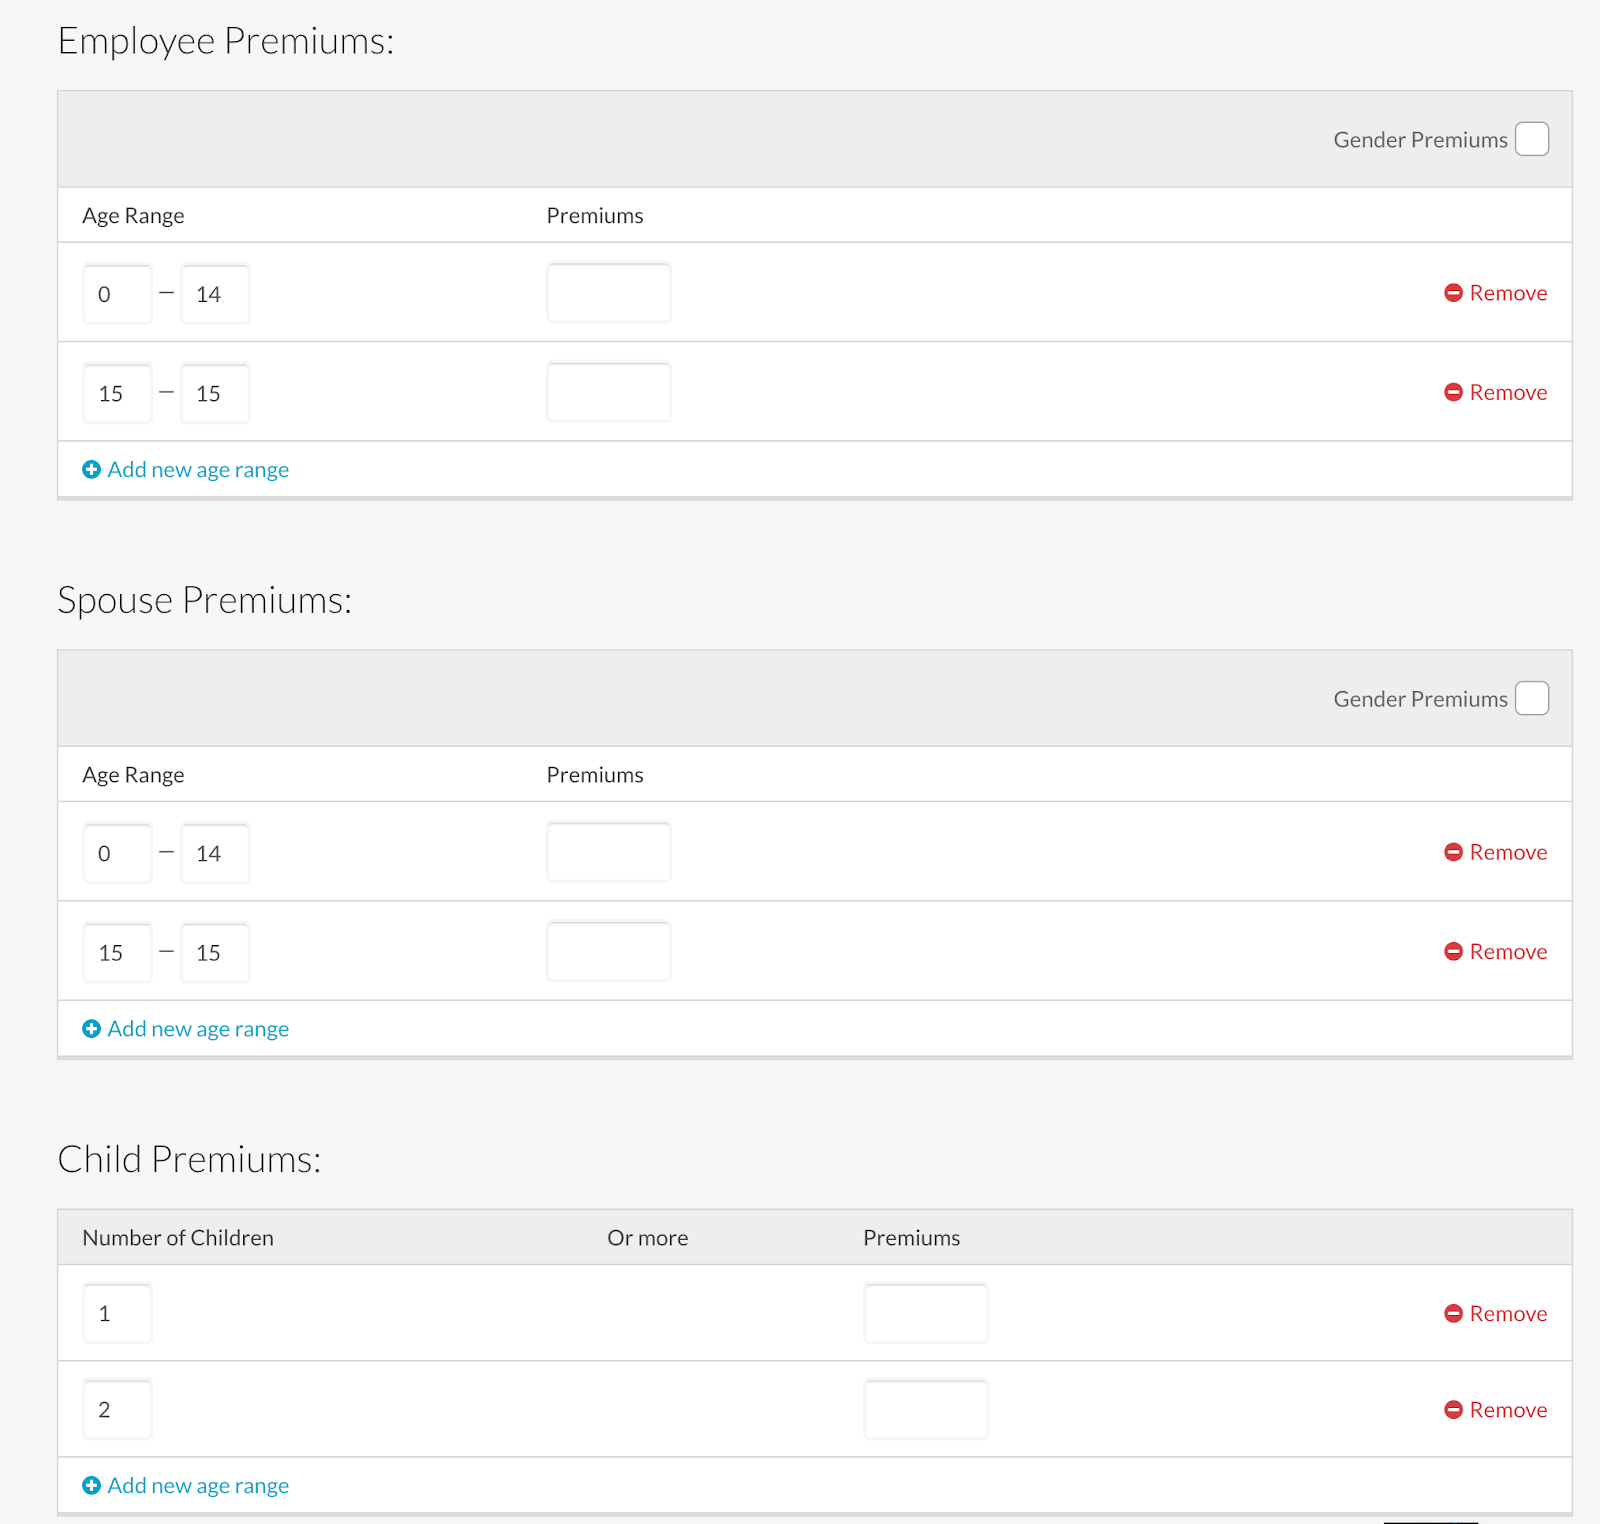Click the red remove icon for Employee 0–14 row
Image resolution: width=1600 pixels, height=1524 pixels.
pyautogui.click(x=1453, y=293)
